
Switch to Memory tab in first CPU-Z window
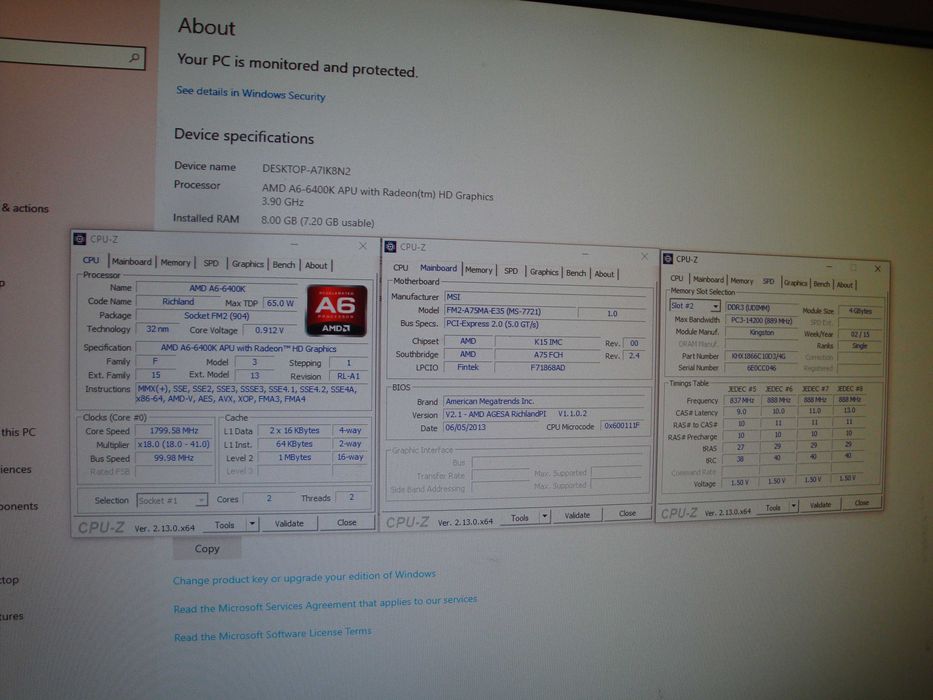176,262
